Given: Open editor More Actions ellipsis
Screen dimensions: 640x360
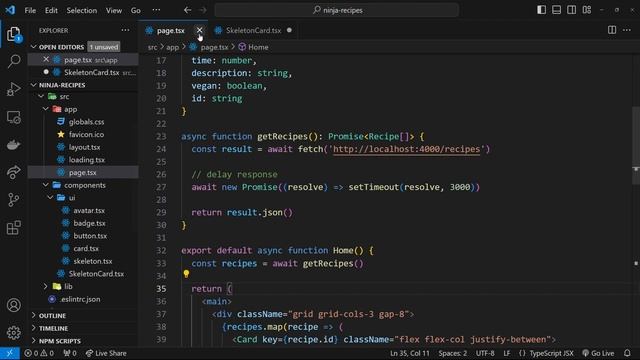Looking at the screenshot, I should [x=627, y=30].
